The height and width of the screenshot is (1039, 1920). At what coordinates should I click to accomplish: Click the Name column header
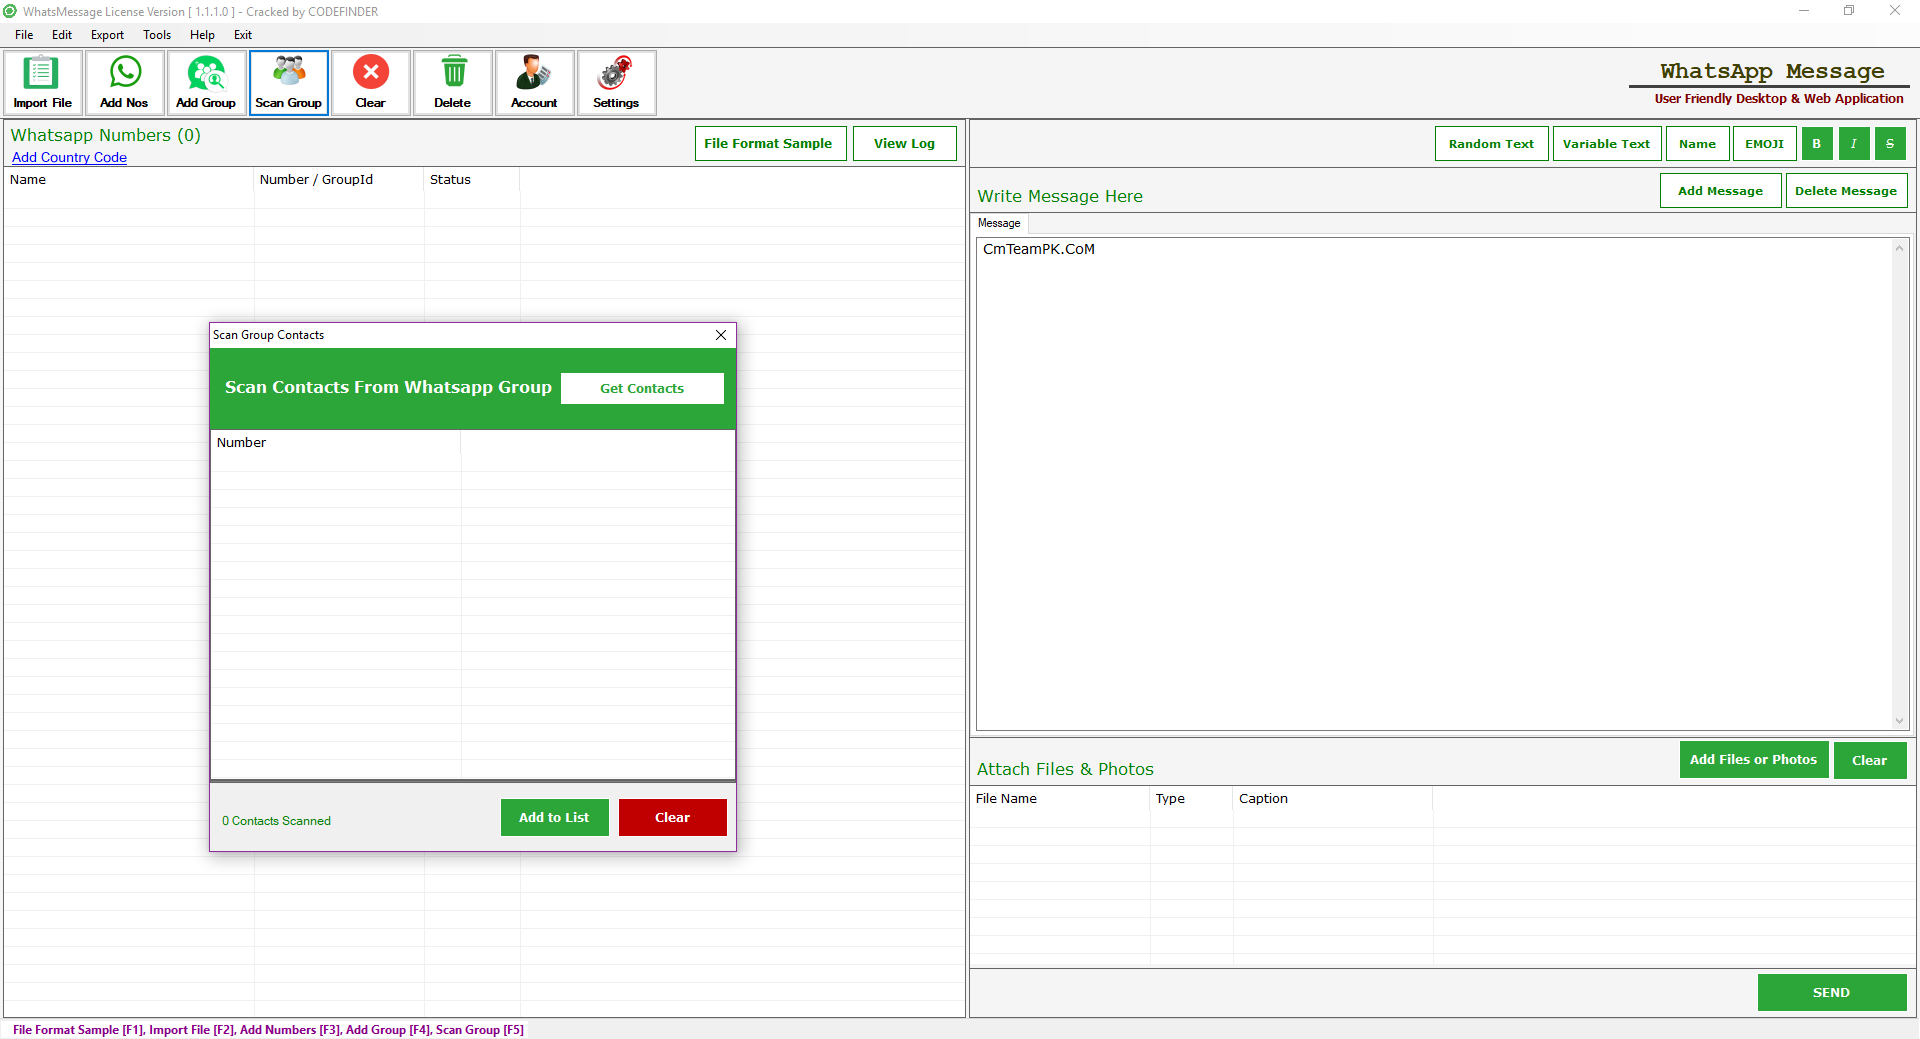pyautogui.click(x=129, y=180)
